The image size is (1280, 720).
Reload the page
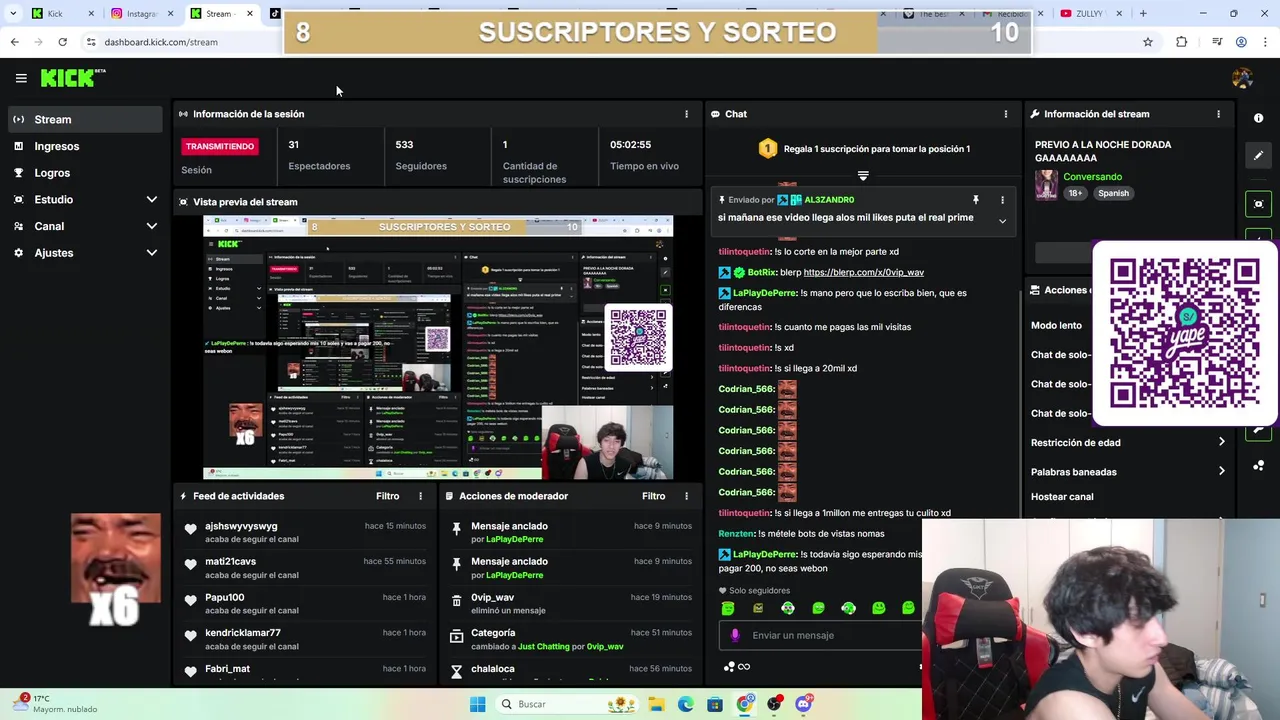pos(62,42)
